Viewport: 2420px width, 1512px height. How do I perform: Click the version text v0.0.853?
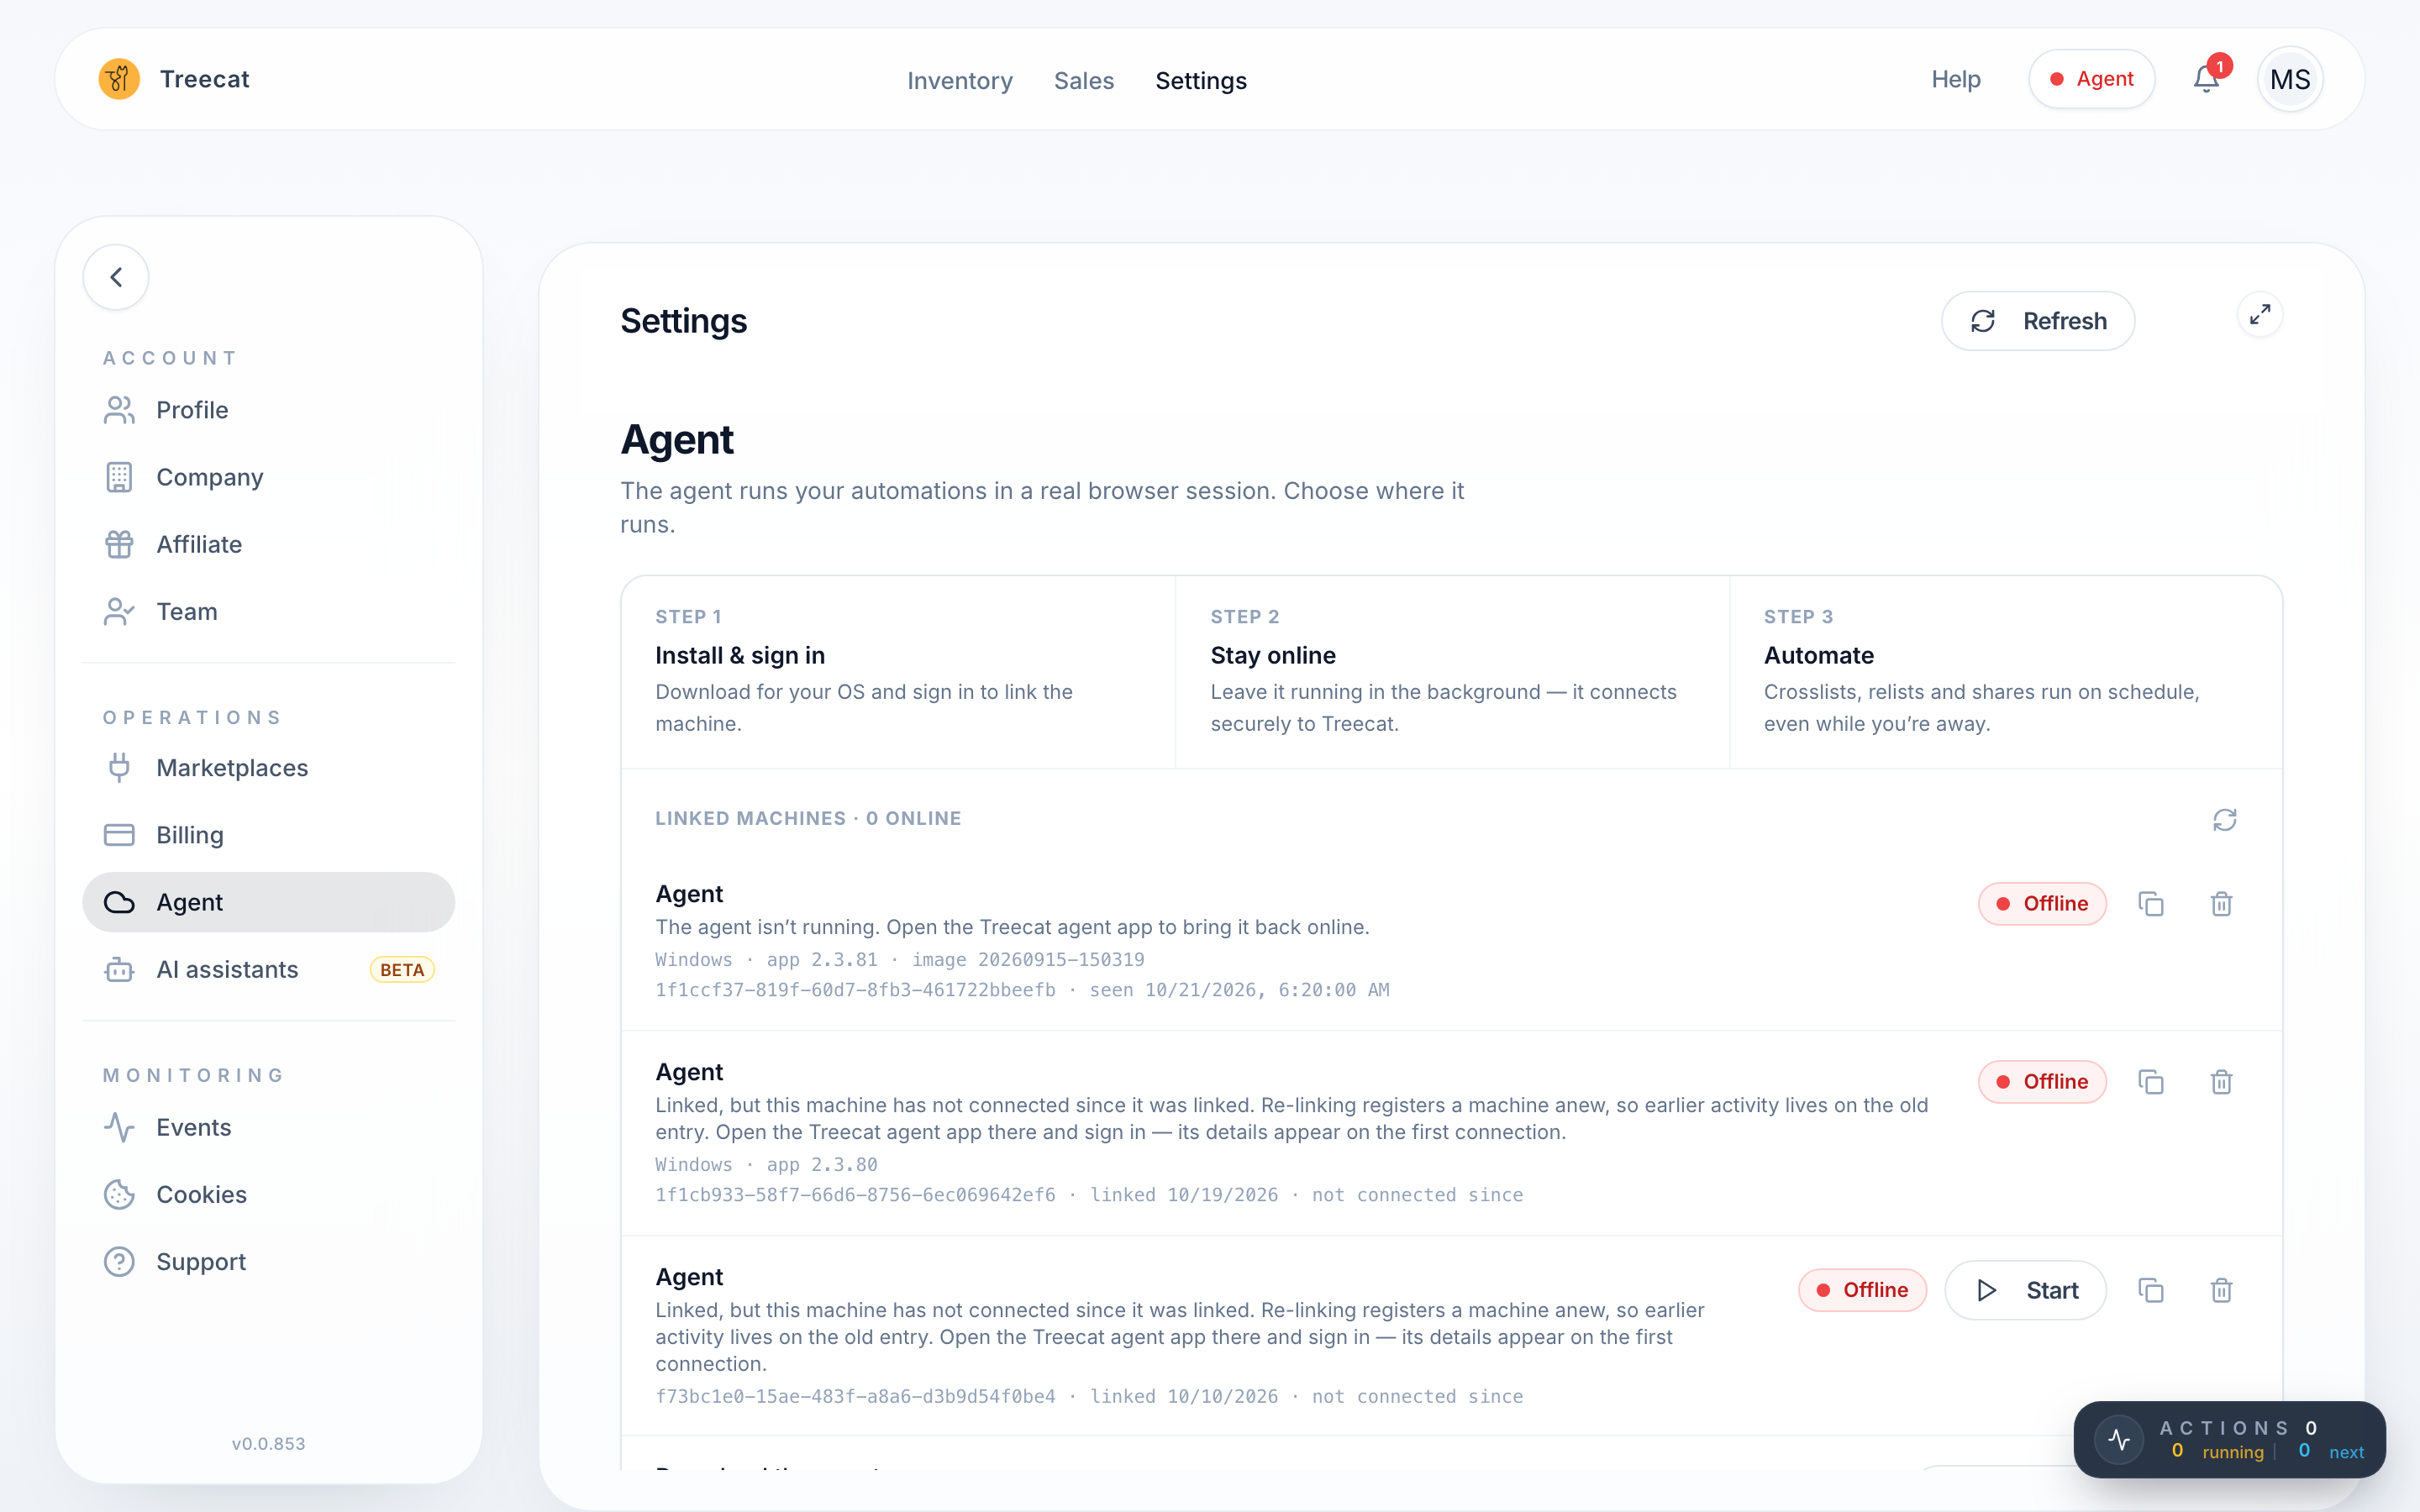[x=268, y=1443]
